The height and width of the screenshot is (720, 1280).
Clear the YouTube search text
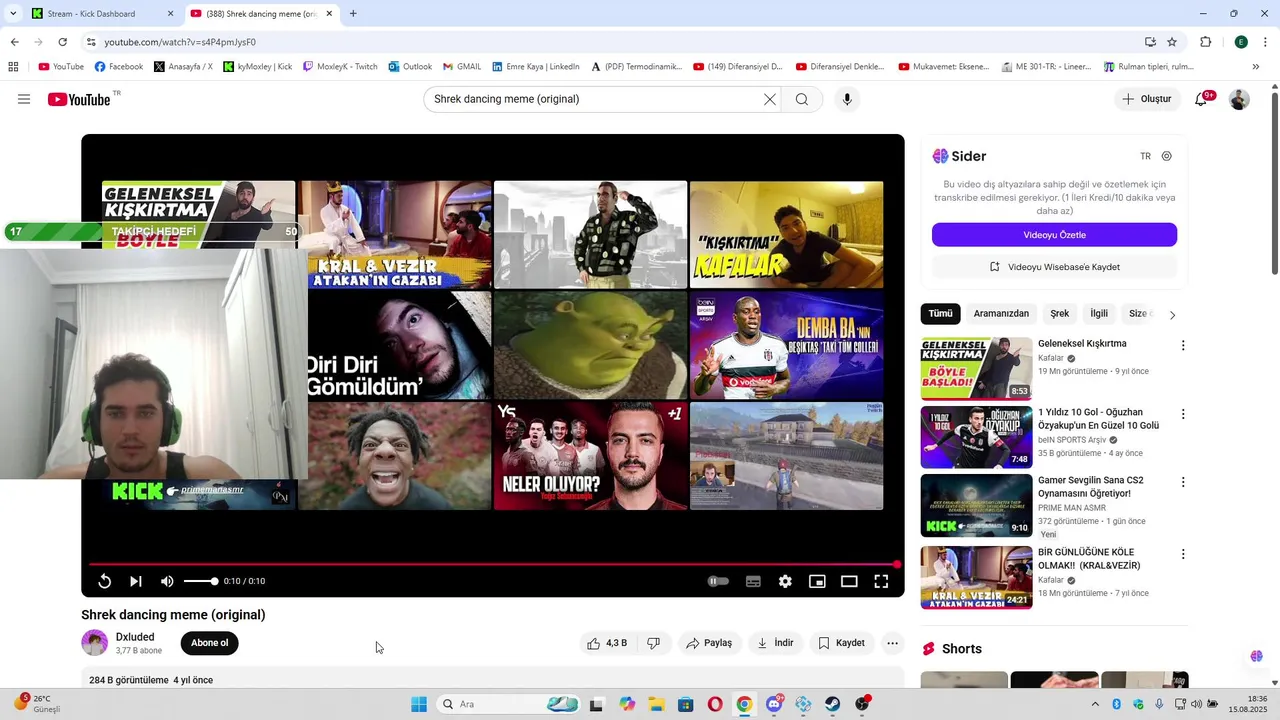(x=770, y=99)
